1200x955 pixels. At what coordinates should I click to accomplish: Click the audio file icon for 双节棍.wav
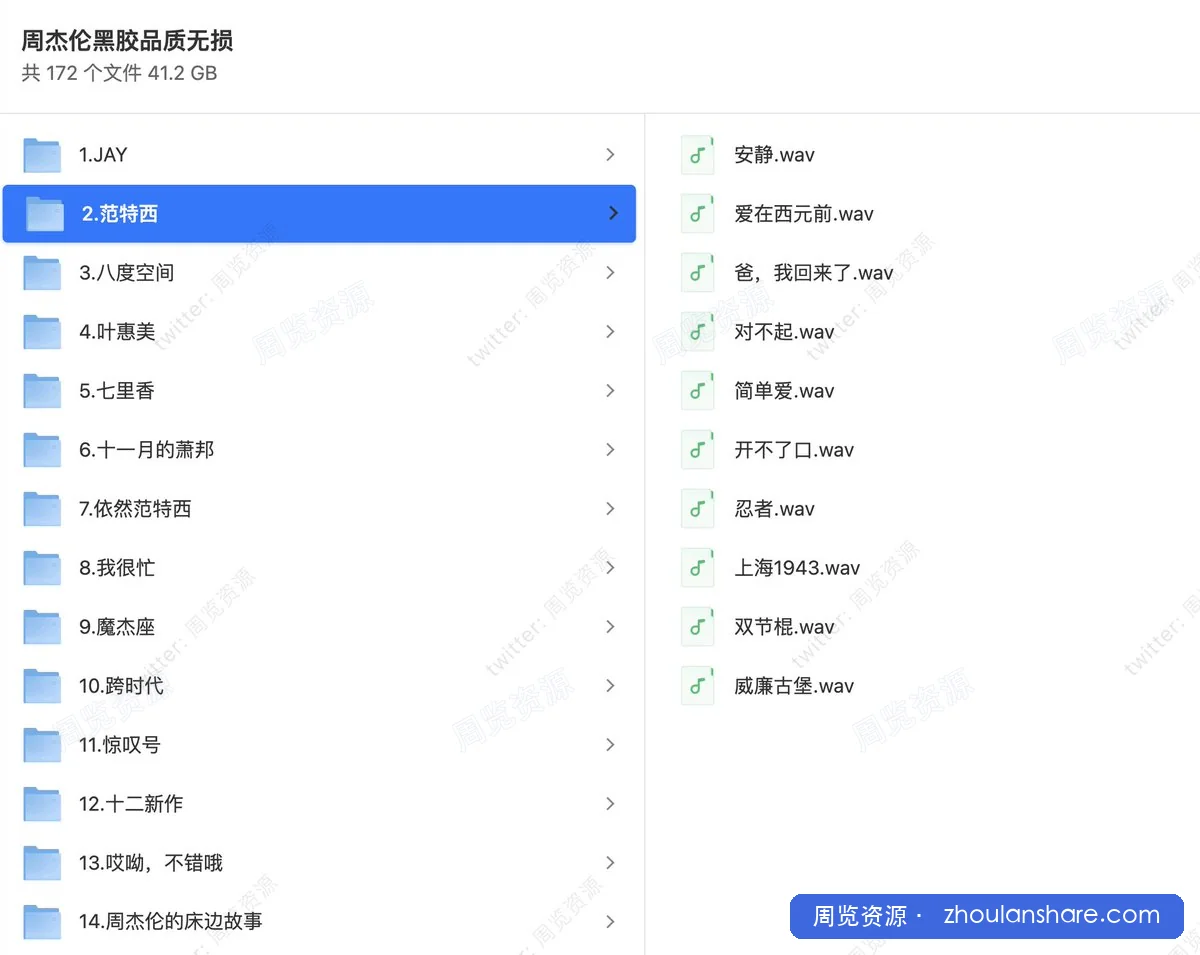[x=698, y=627]
